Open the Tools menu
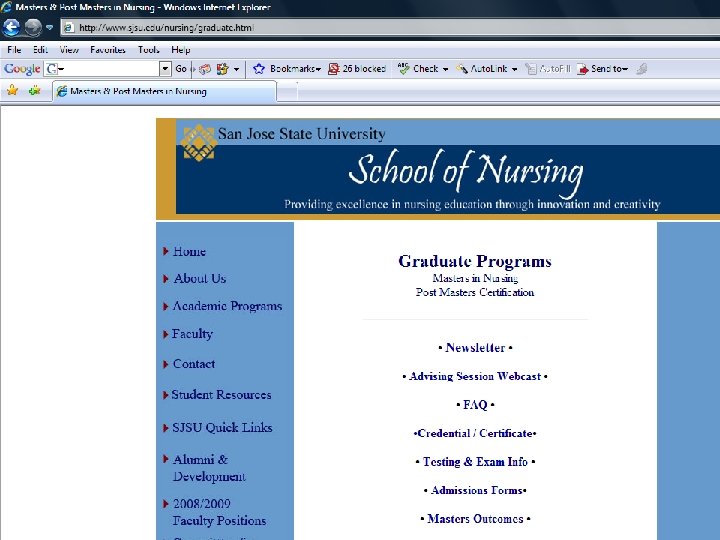Viewport: 720px width, 540px height. point(148,50)
